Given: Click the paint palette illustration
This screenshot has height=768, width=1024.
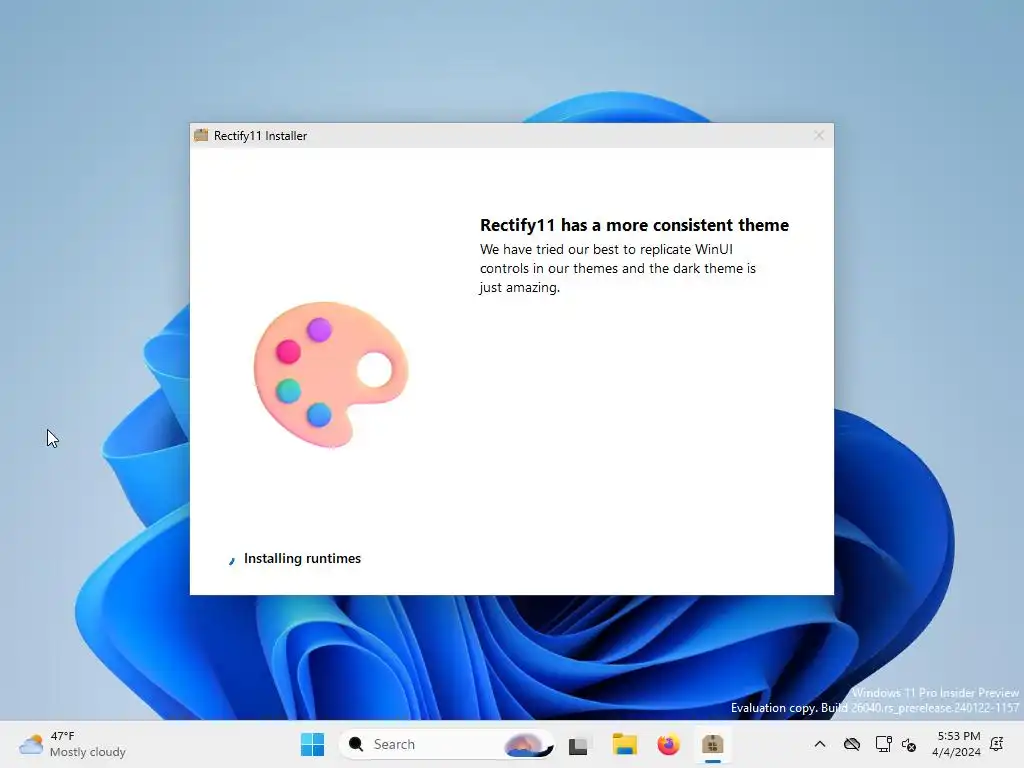Looking at the screenshot, I should click(330, 374).
